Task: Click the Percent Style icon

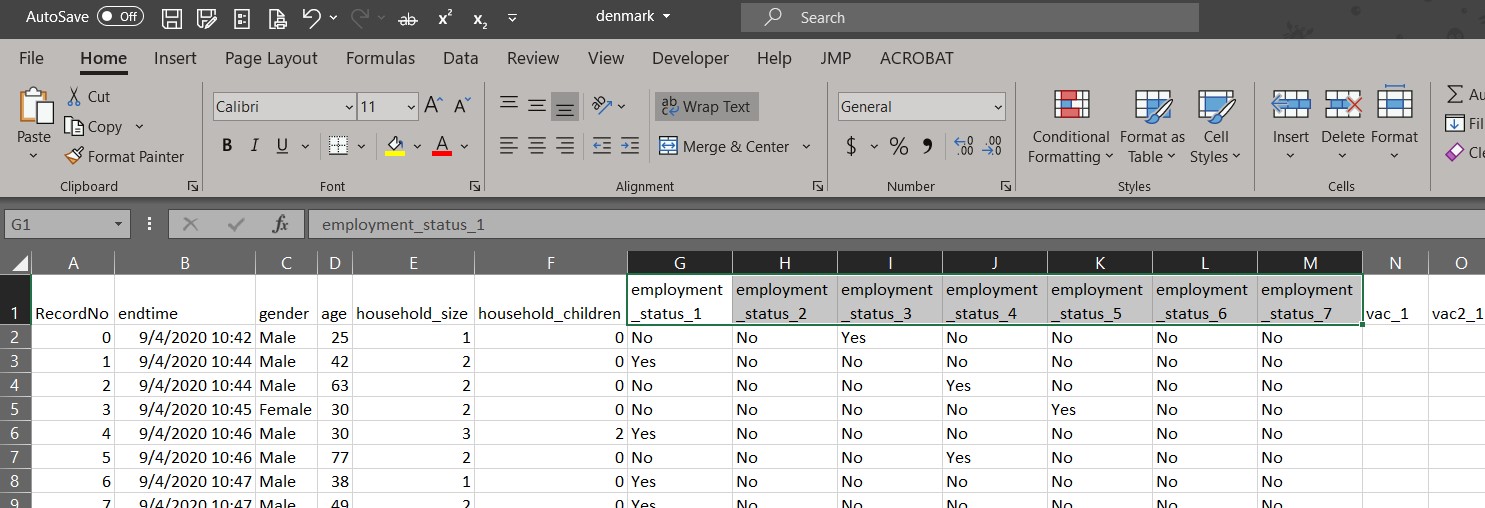Action: click(x=899, y=147)
